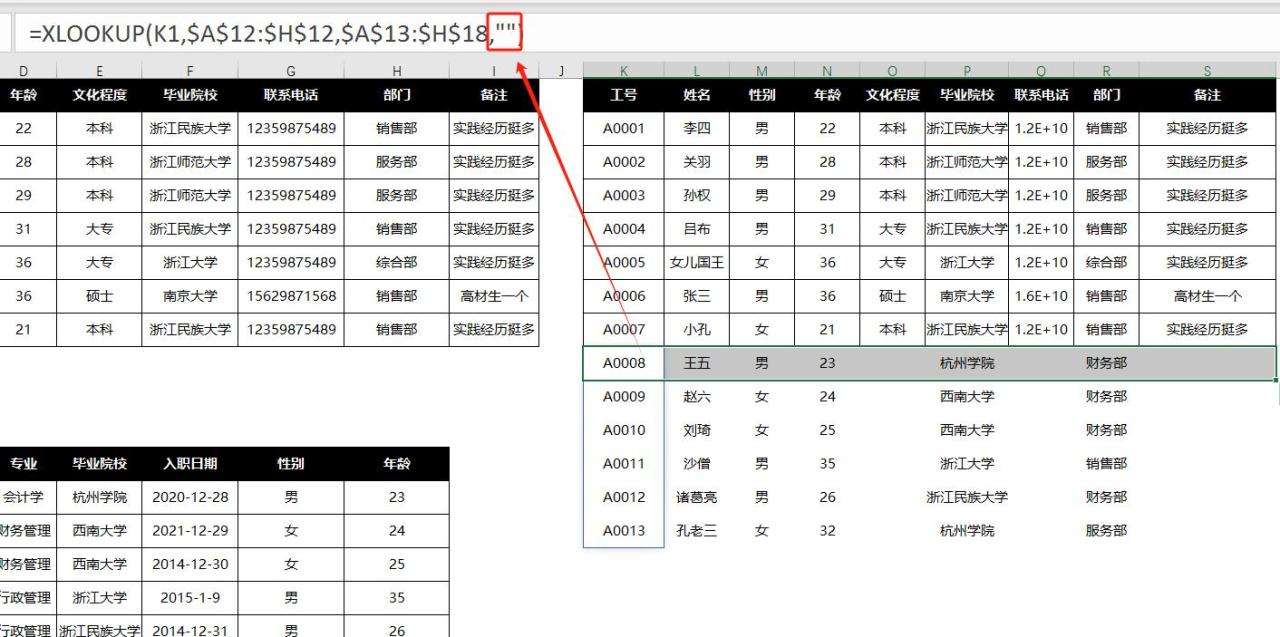Viewport: 1280px width, 637px height.
Task: Select the cell containing A0003
Action: pyautogui.click(x=624, y=196)
